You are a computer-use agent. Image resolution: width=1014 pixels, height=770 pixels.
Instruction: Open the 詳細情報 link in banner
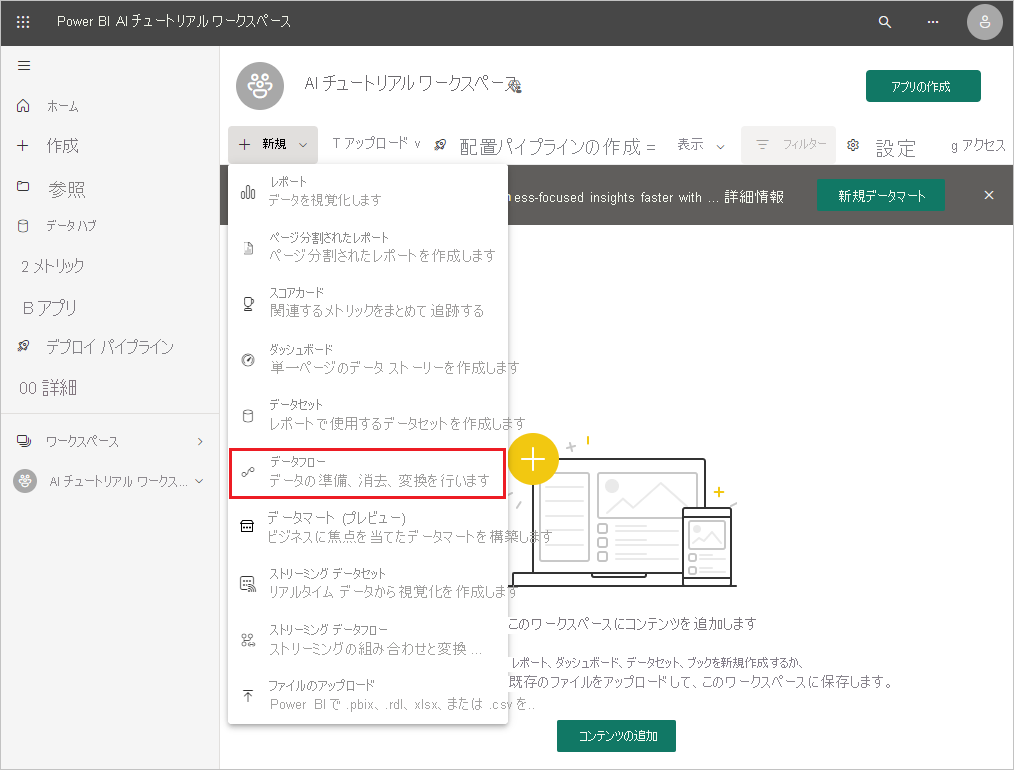click(754, 197)
